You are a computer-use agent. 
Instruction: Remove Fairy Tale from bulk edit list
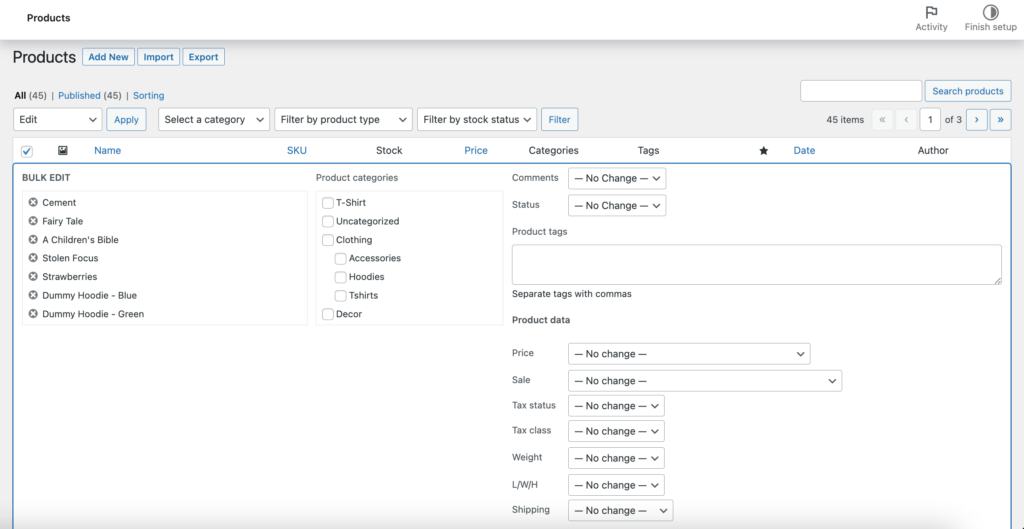(x=33, y=221)
